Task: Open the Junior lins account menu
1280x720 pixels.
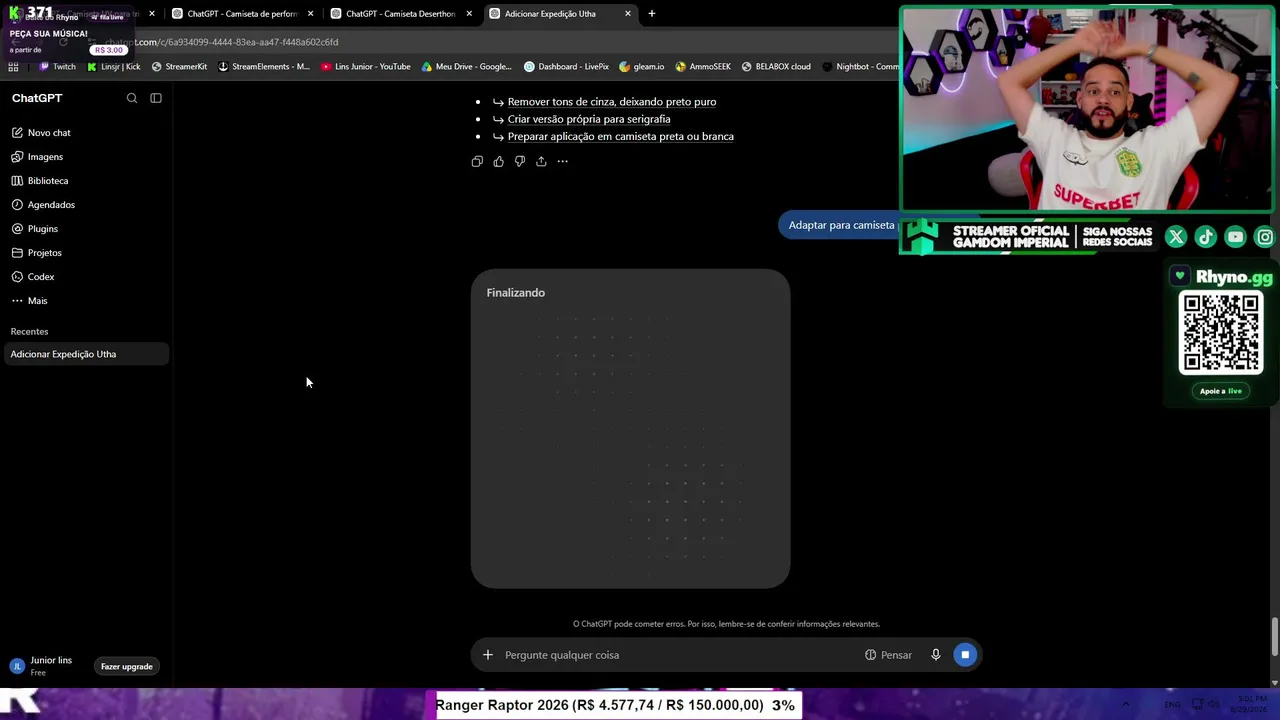Action: pos(42,666)
